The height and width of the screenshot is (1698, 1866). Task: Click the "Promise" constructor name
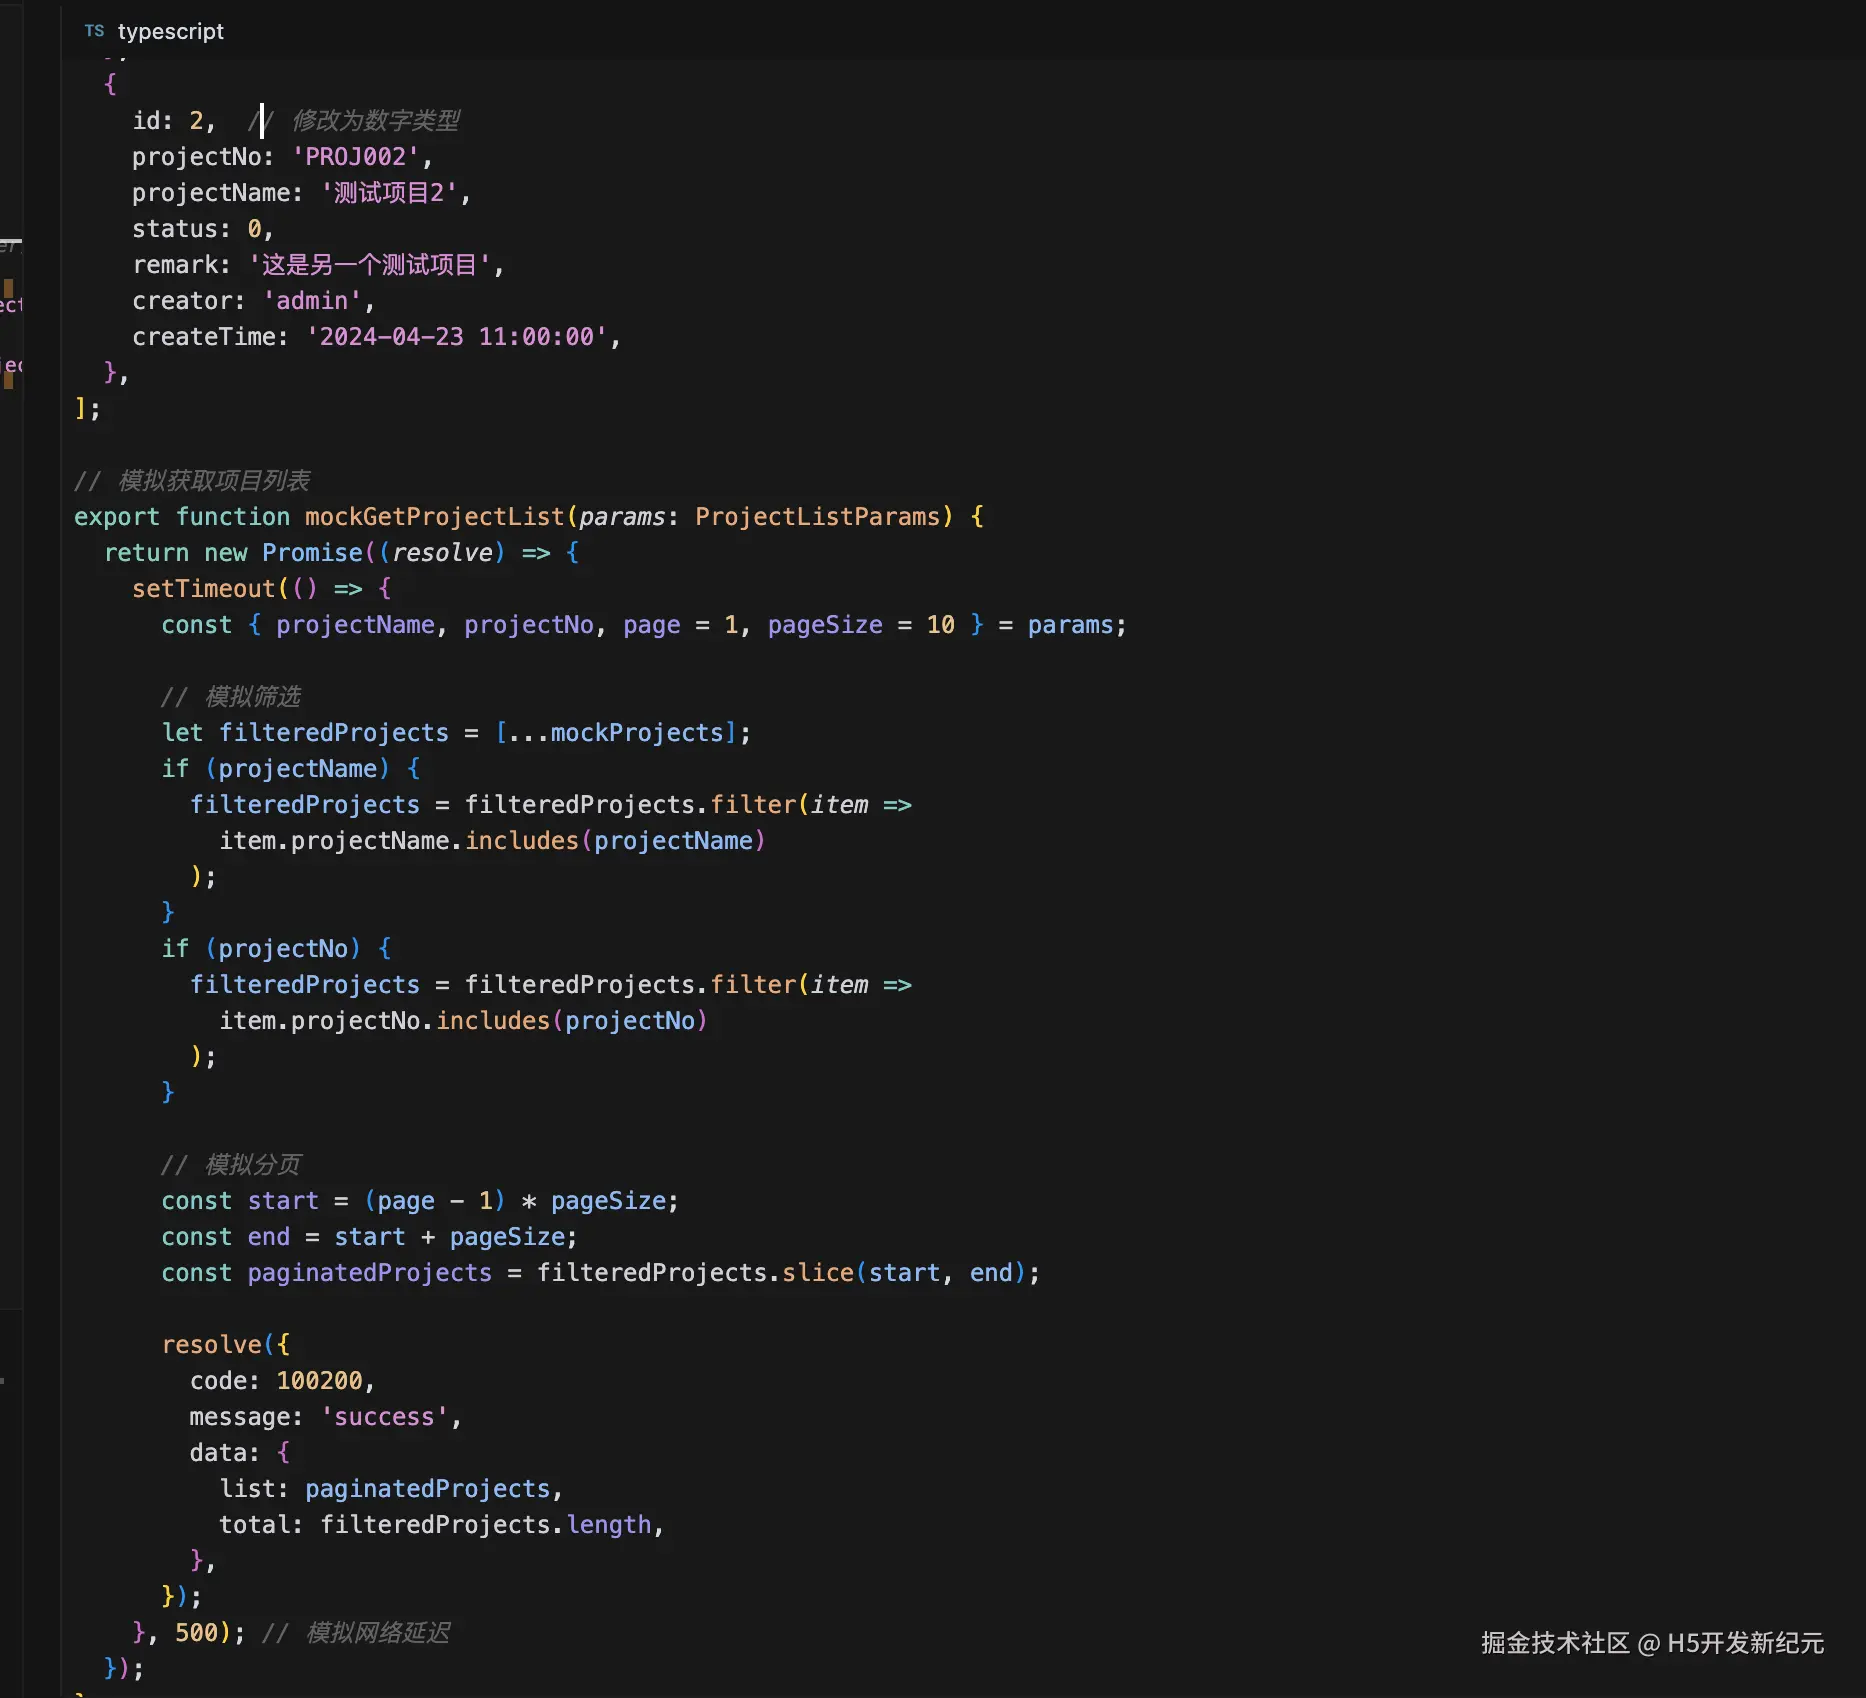click(312, 553)
